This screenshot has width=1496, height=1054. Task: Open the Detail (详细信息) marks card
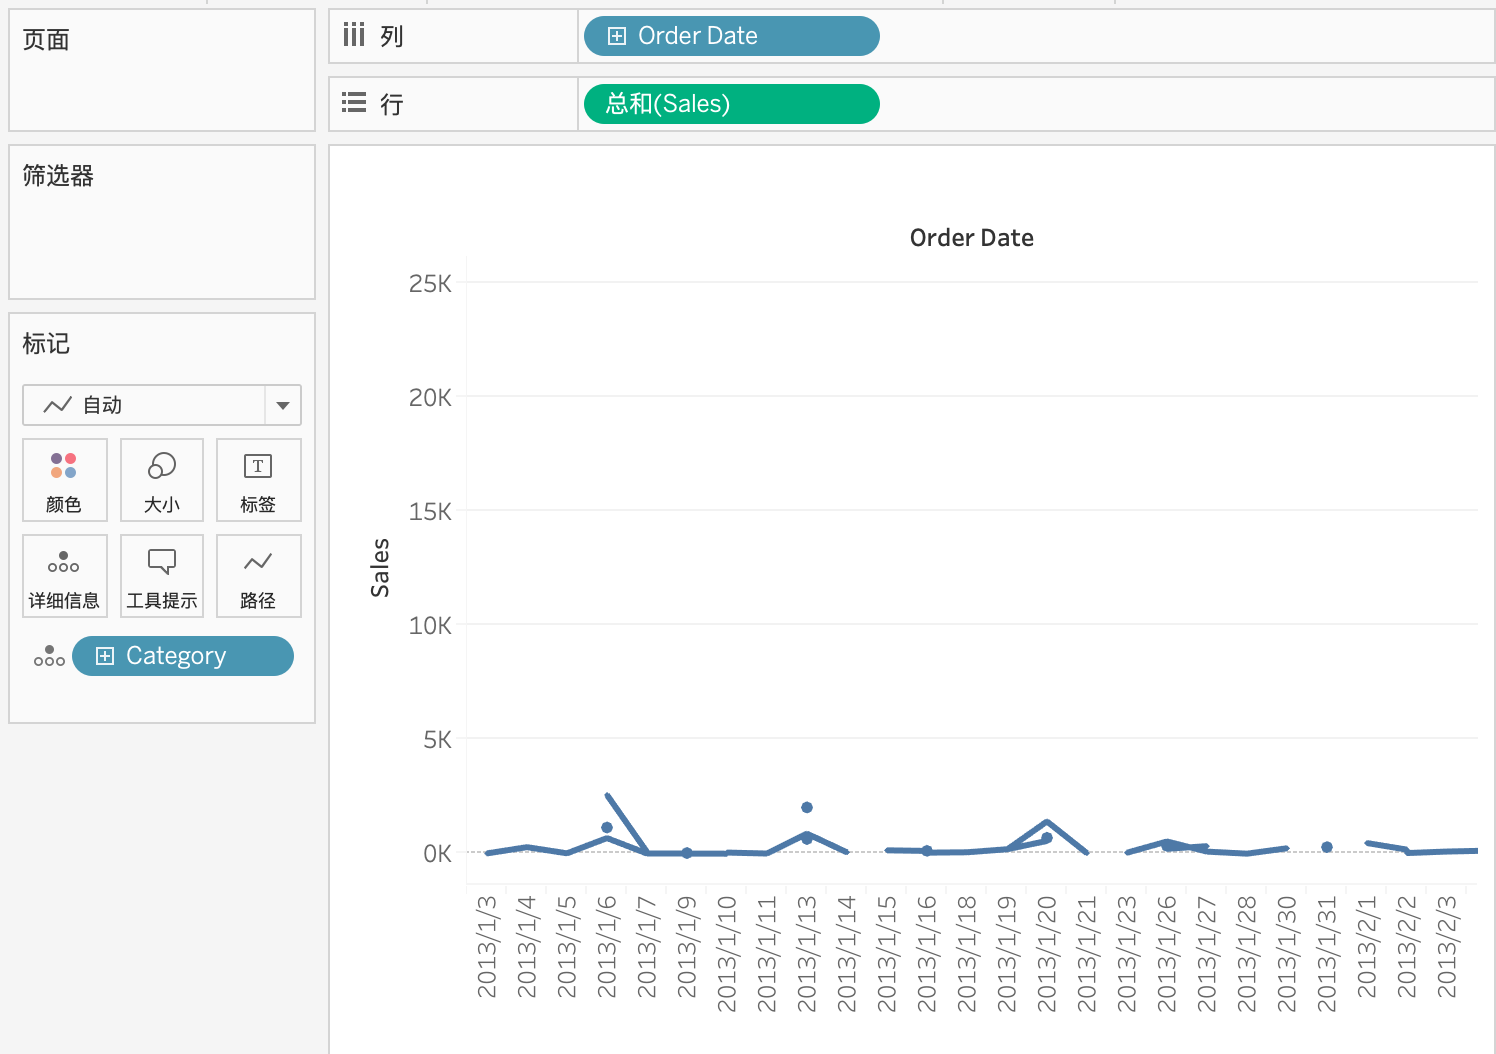tap(64, 576)
